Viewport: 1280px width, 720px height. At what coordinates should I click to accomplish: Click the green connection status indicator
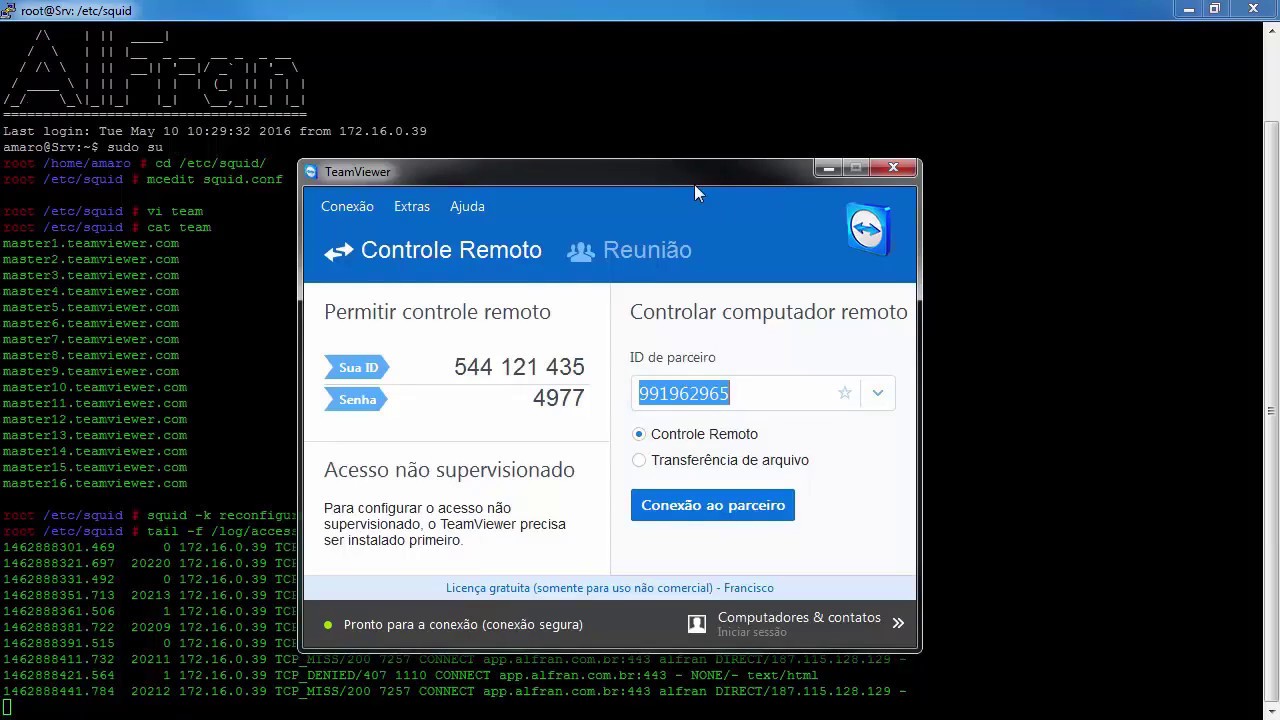click(x=328, y=625)
